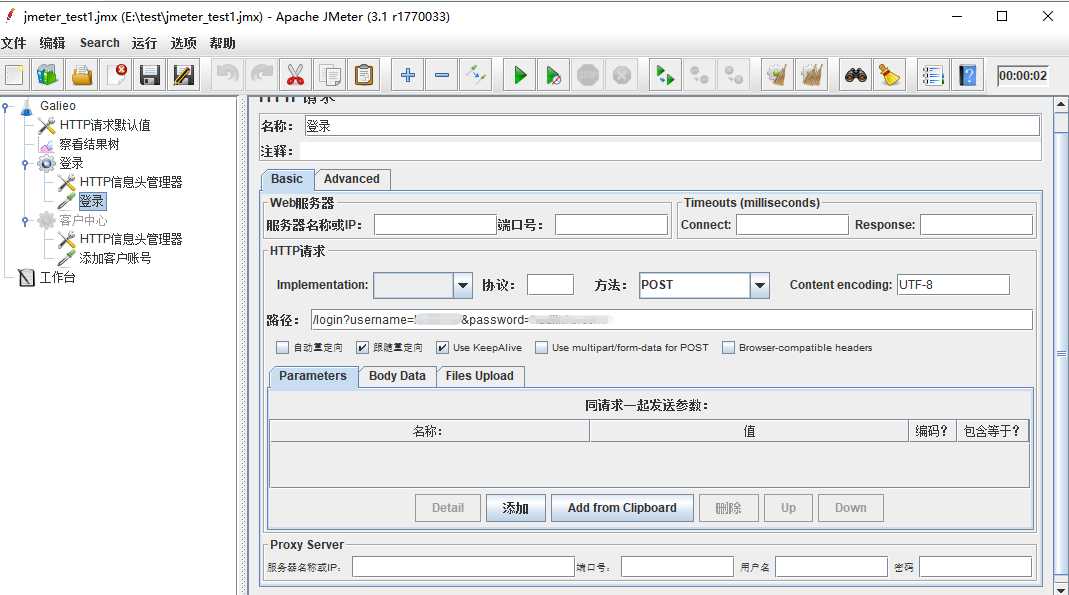Select HTTP请求默认值 in the tree

[x=105, y=125]
